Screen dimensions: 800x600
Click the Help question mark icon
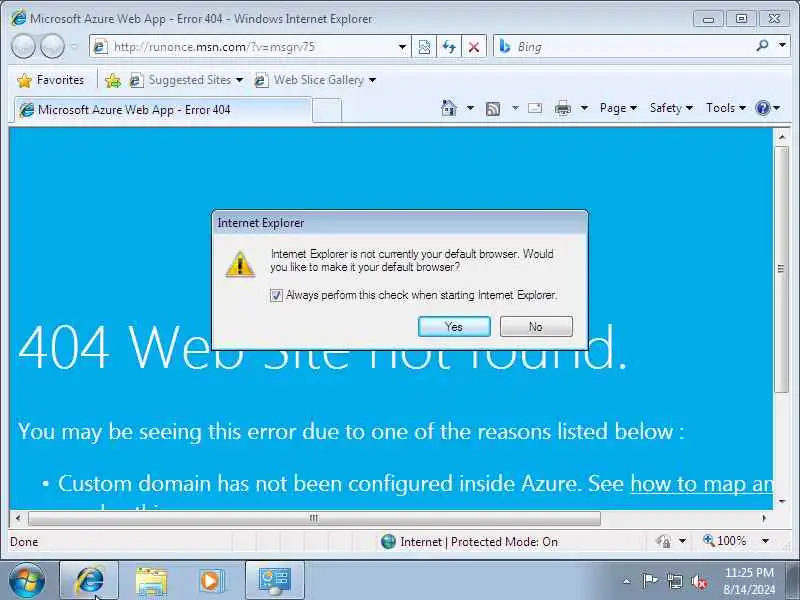click(763, 108)
